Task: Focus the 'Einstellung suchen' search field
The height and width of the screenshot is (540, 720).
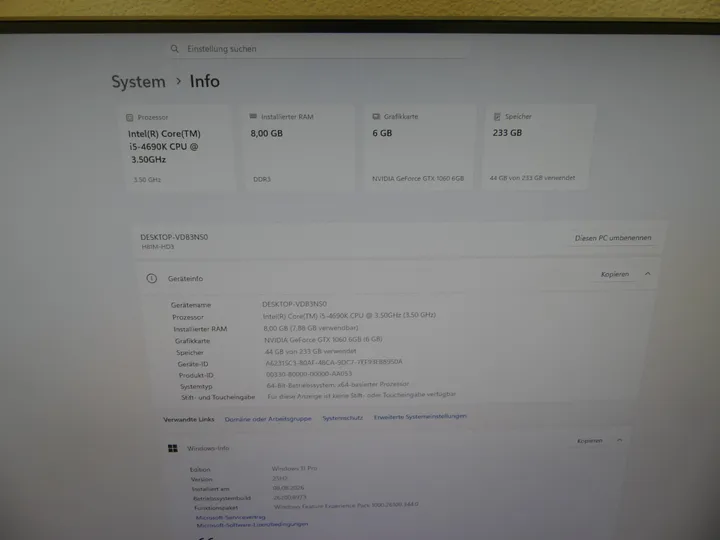Action: (x=318, y=49)
